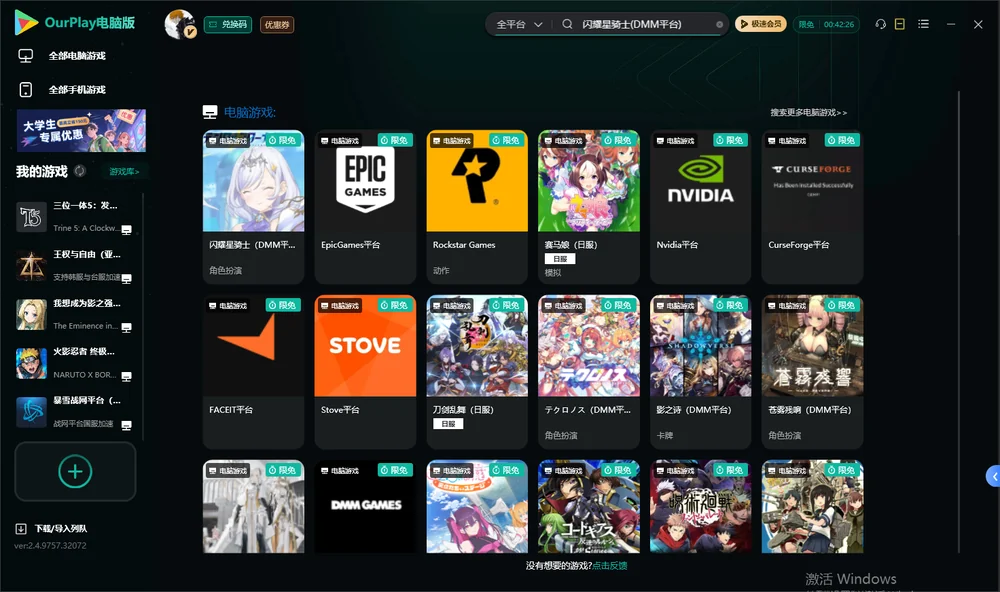1000x592 pixels.
Task: Click the 限免 timer showing 00:42:26
Action: point(826,24)
